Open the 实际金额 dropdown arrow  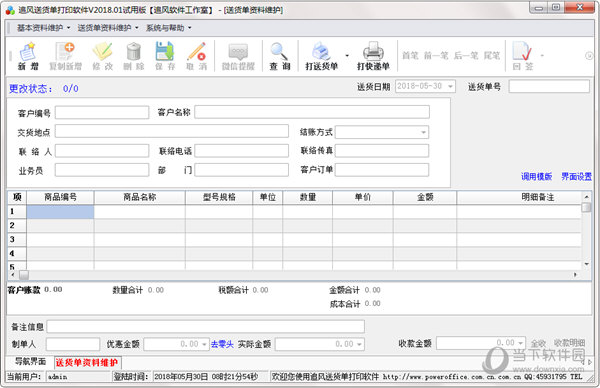click(359, 344)
